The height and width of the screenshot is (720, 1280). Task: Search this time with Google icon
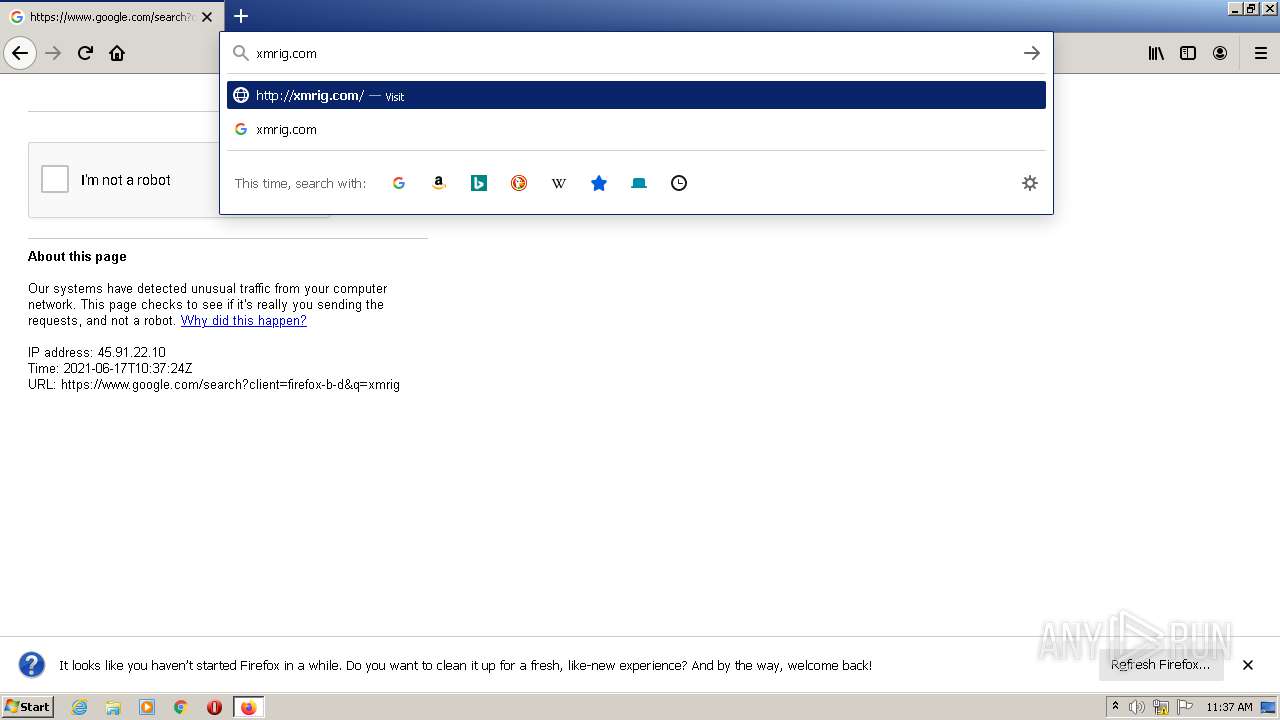399,183
